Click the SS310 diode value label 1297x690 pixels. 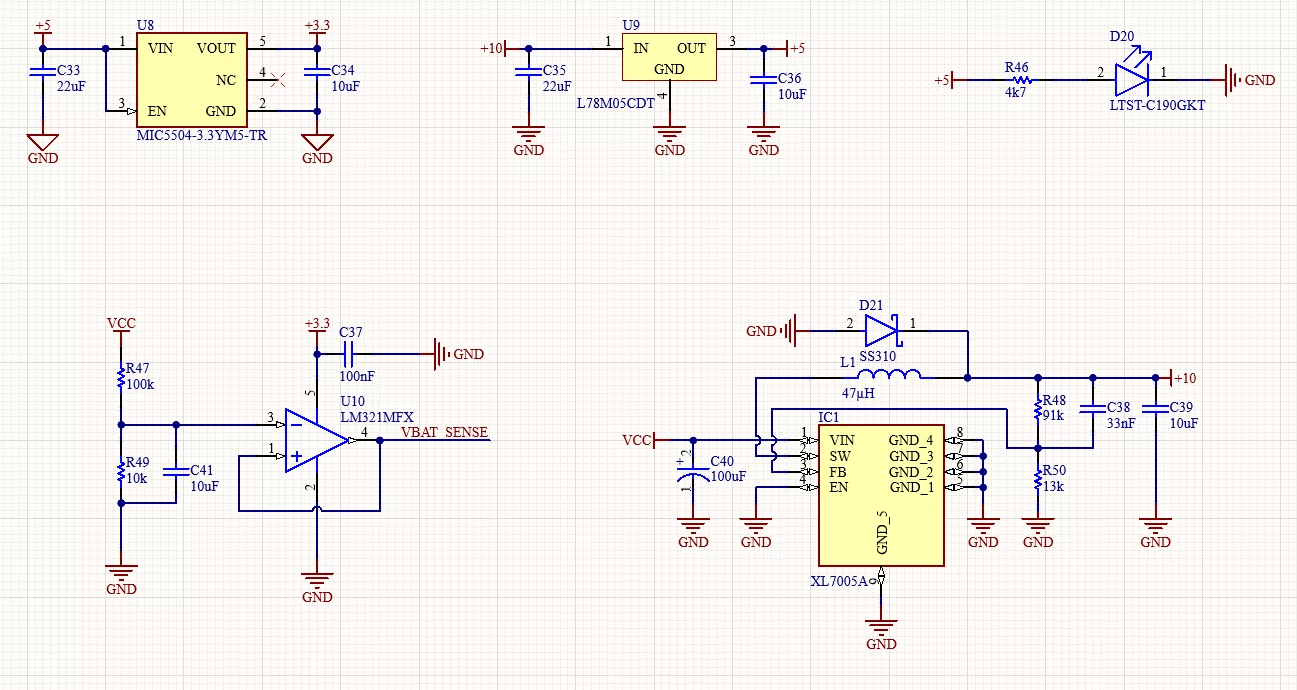879,355
